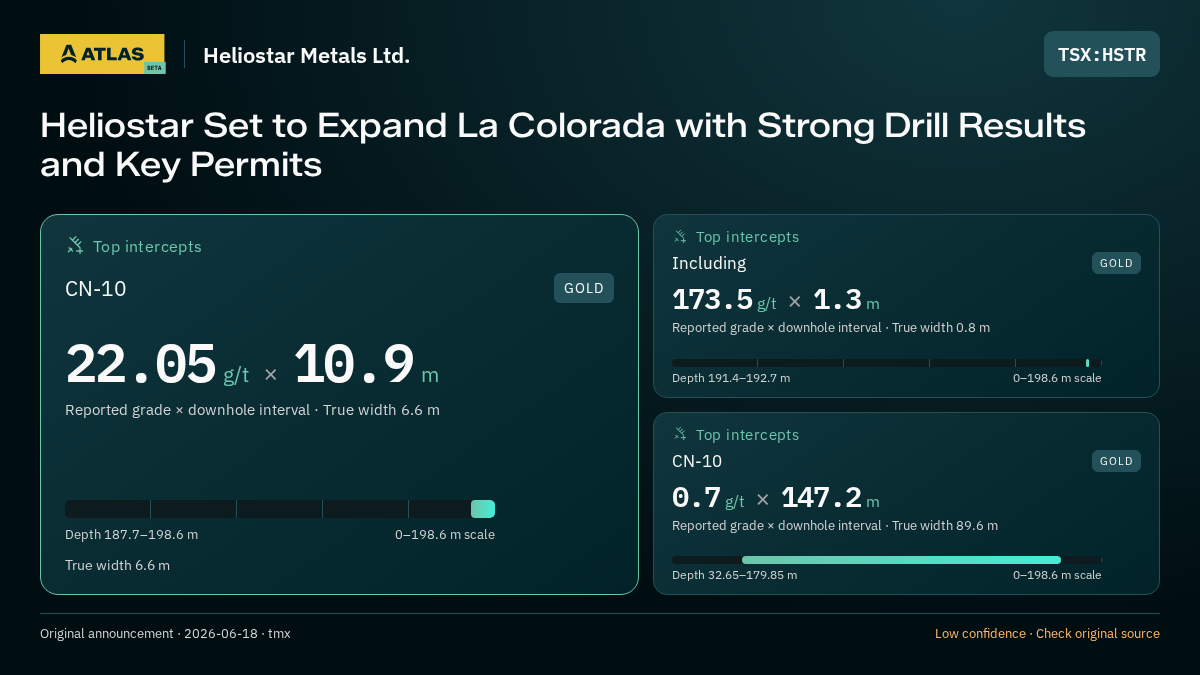Click the drill icon in the 22.05 g/t card
This screenshot has width=1200, height=675.
75,245
